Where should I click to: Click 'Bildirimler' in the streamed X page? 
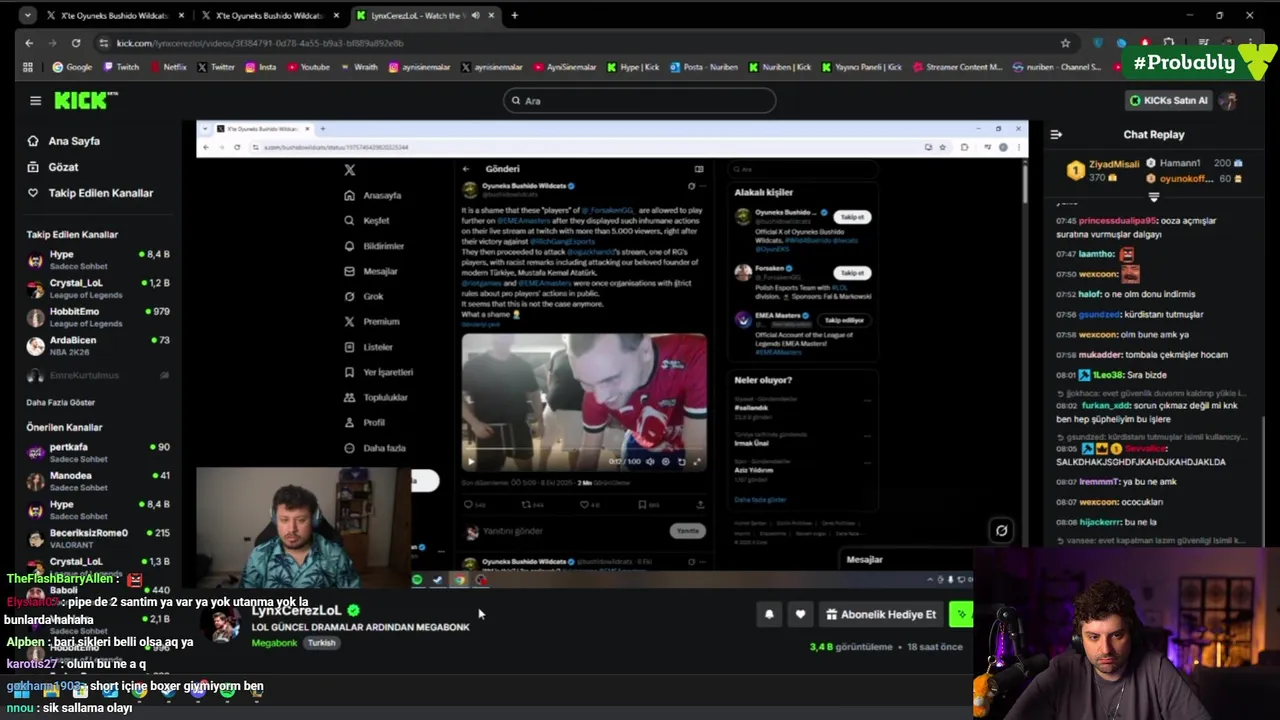(374, 246)
